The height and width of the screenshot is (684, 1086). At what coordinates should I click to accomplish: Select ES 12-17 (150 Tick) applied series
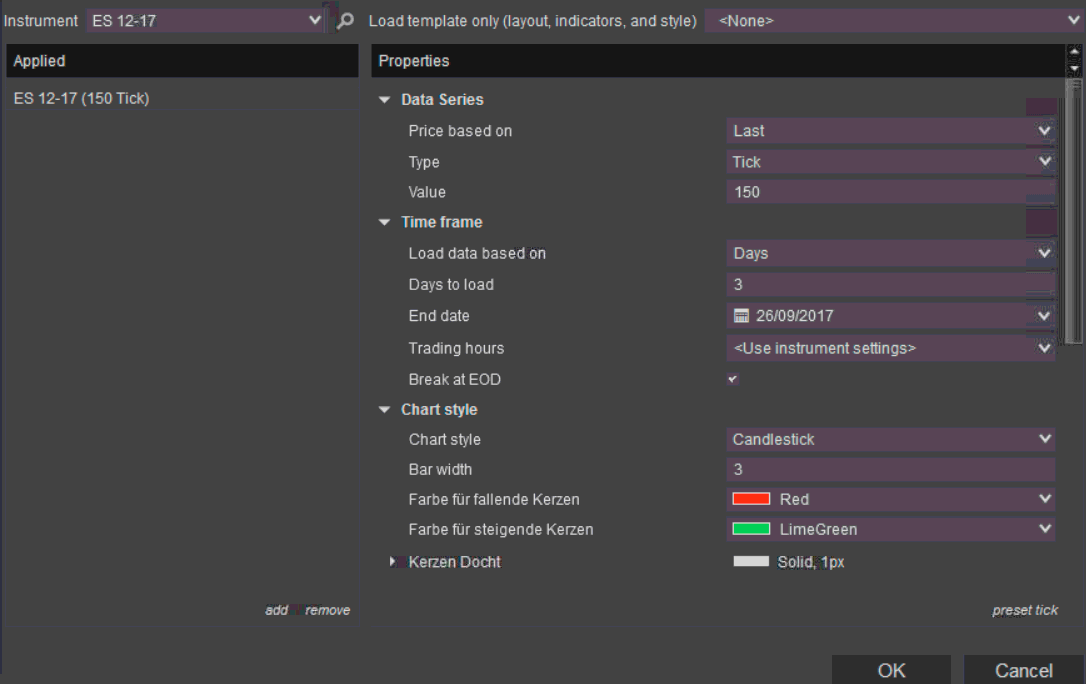(x=82, y=98)
